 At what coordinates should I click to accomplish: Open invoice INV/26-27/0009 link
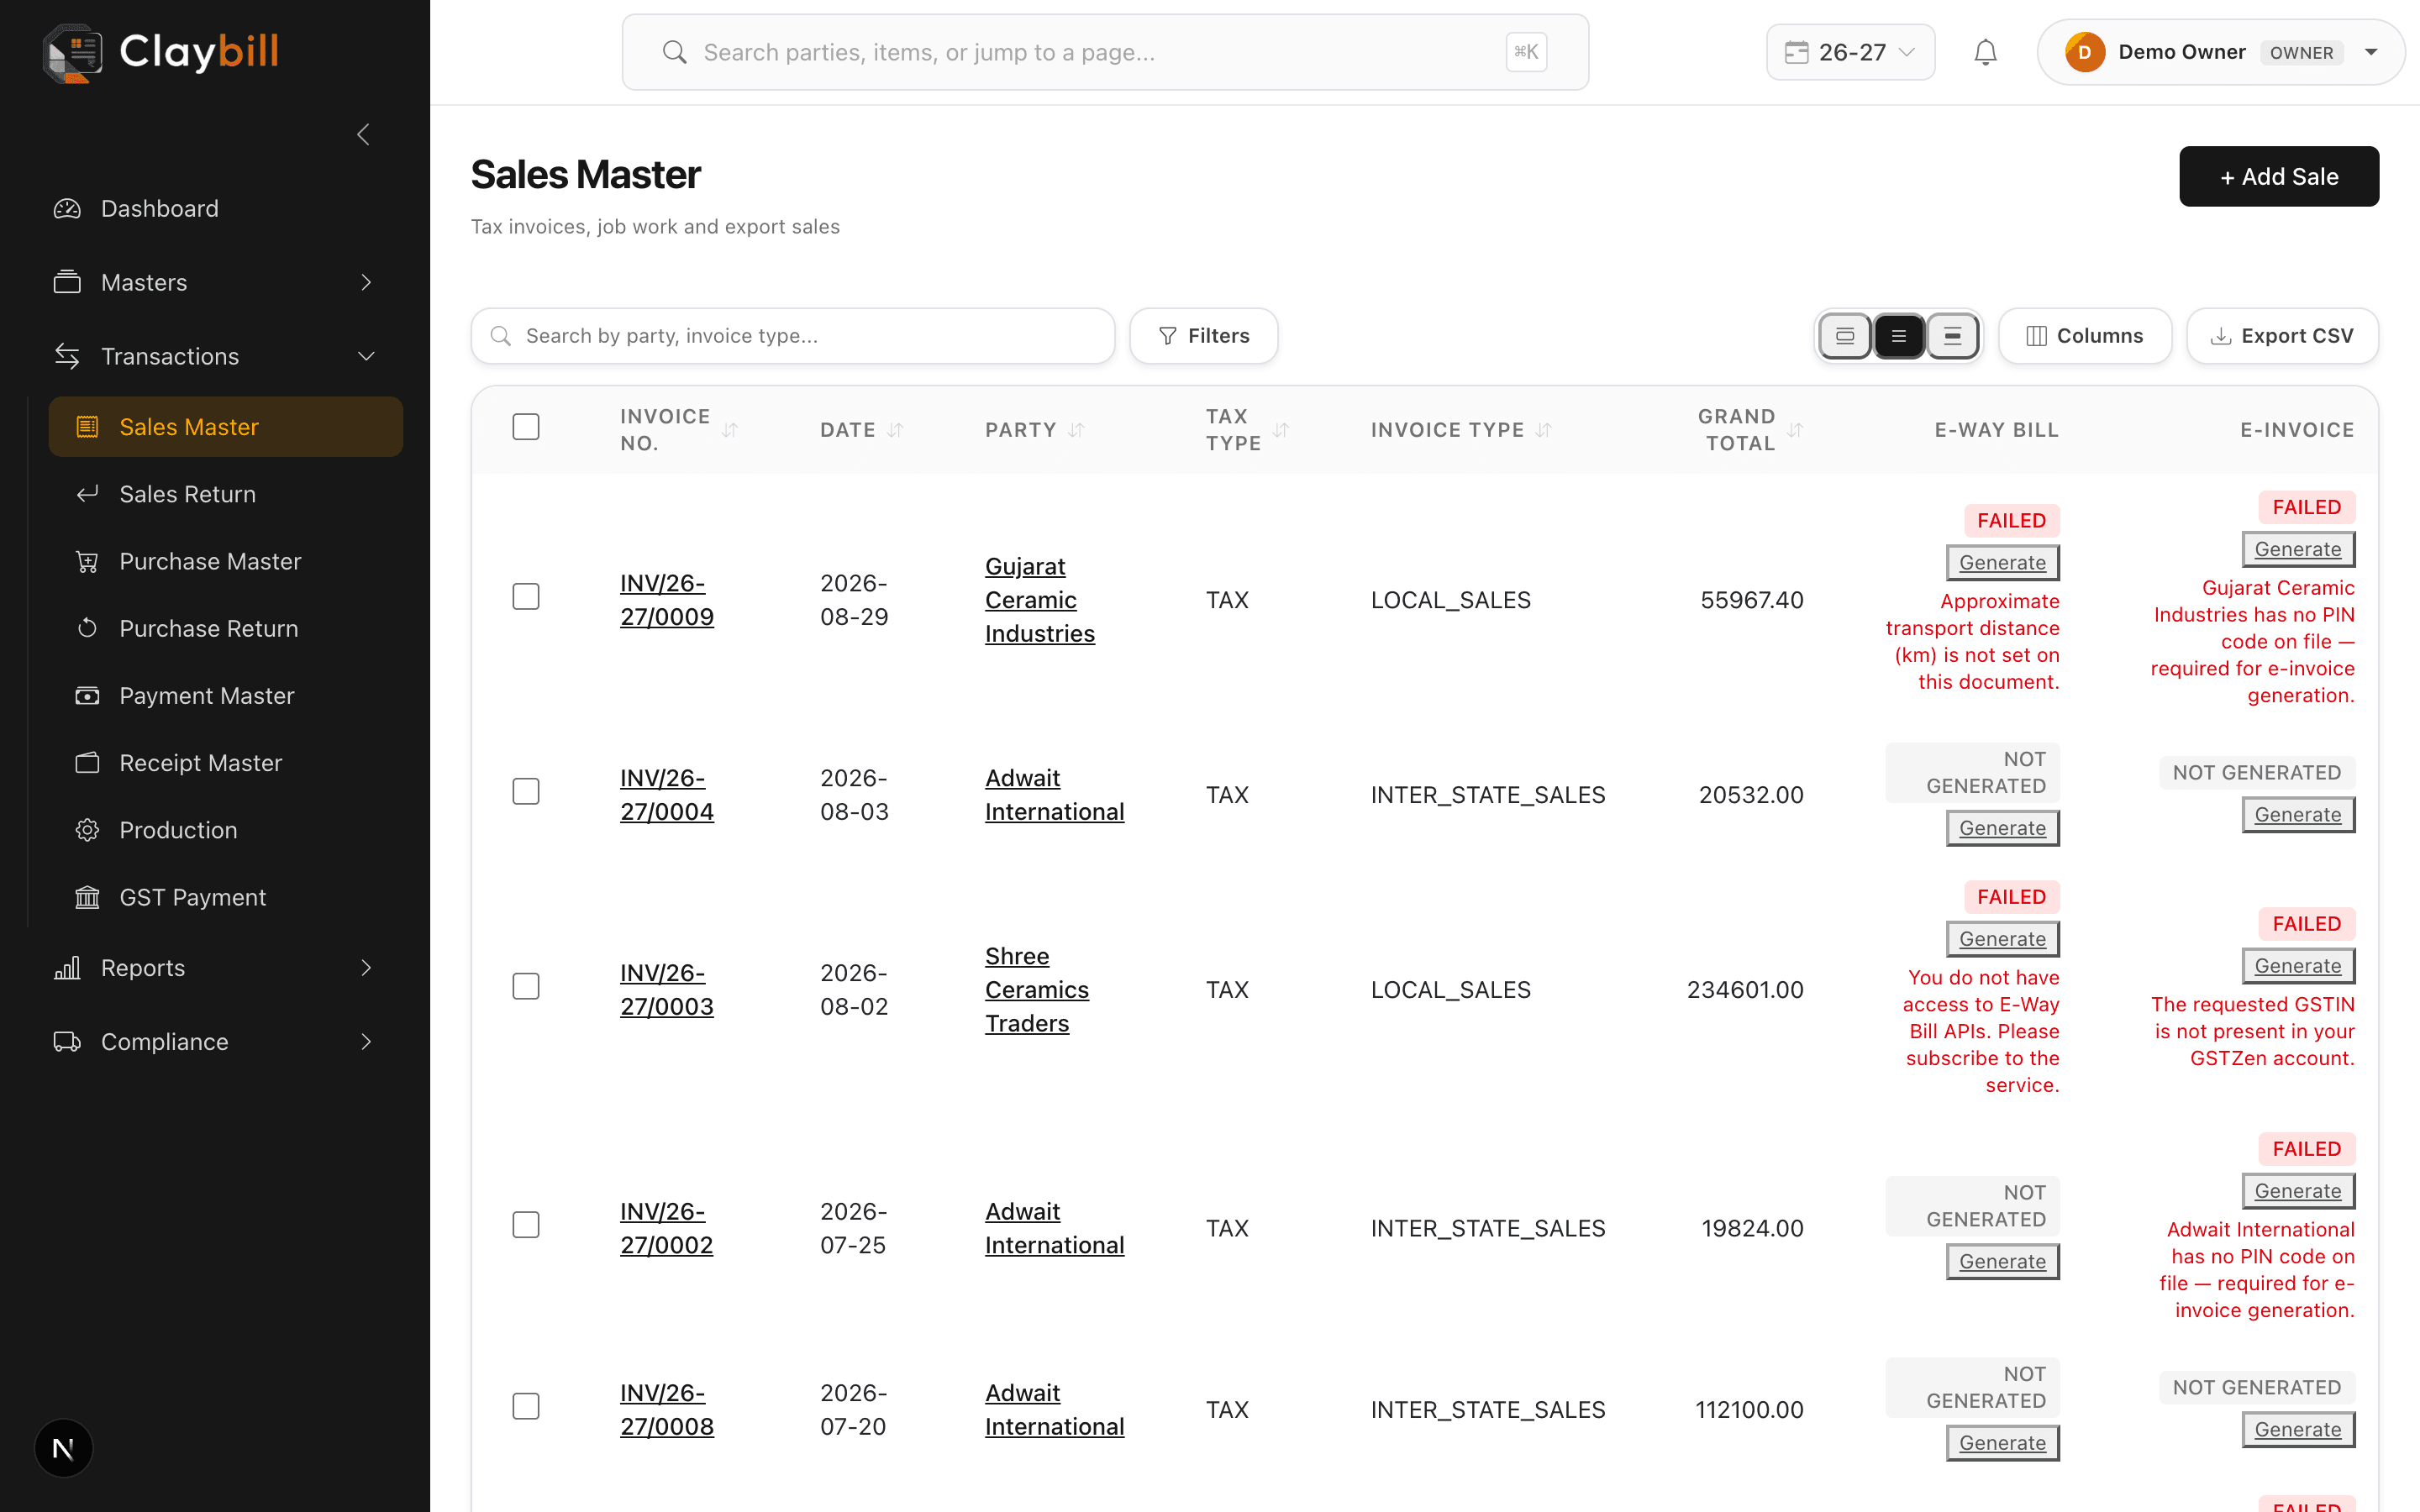pos(667,600)
